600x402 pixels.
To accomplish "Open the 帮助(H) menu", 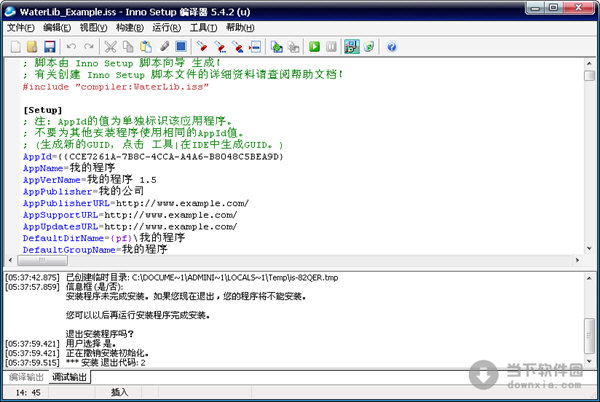I will click(x=241, y=27).
